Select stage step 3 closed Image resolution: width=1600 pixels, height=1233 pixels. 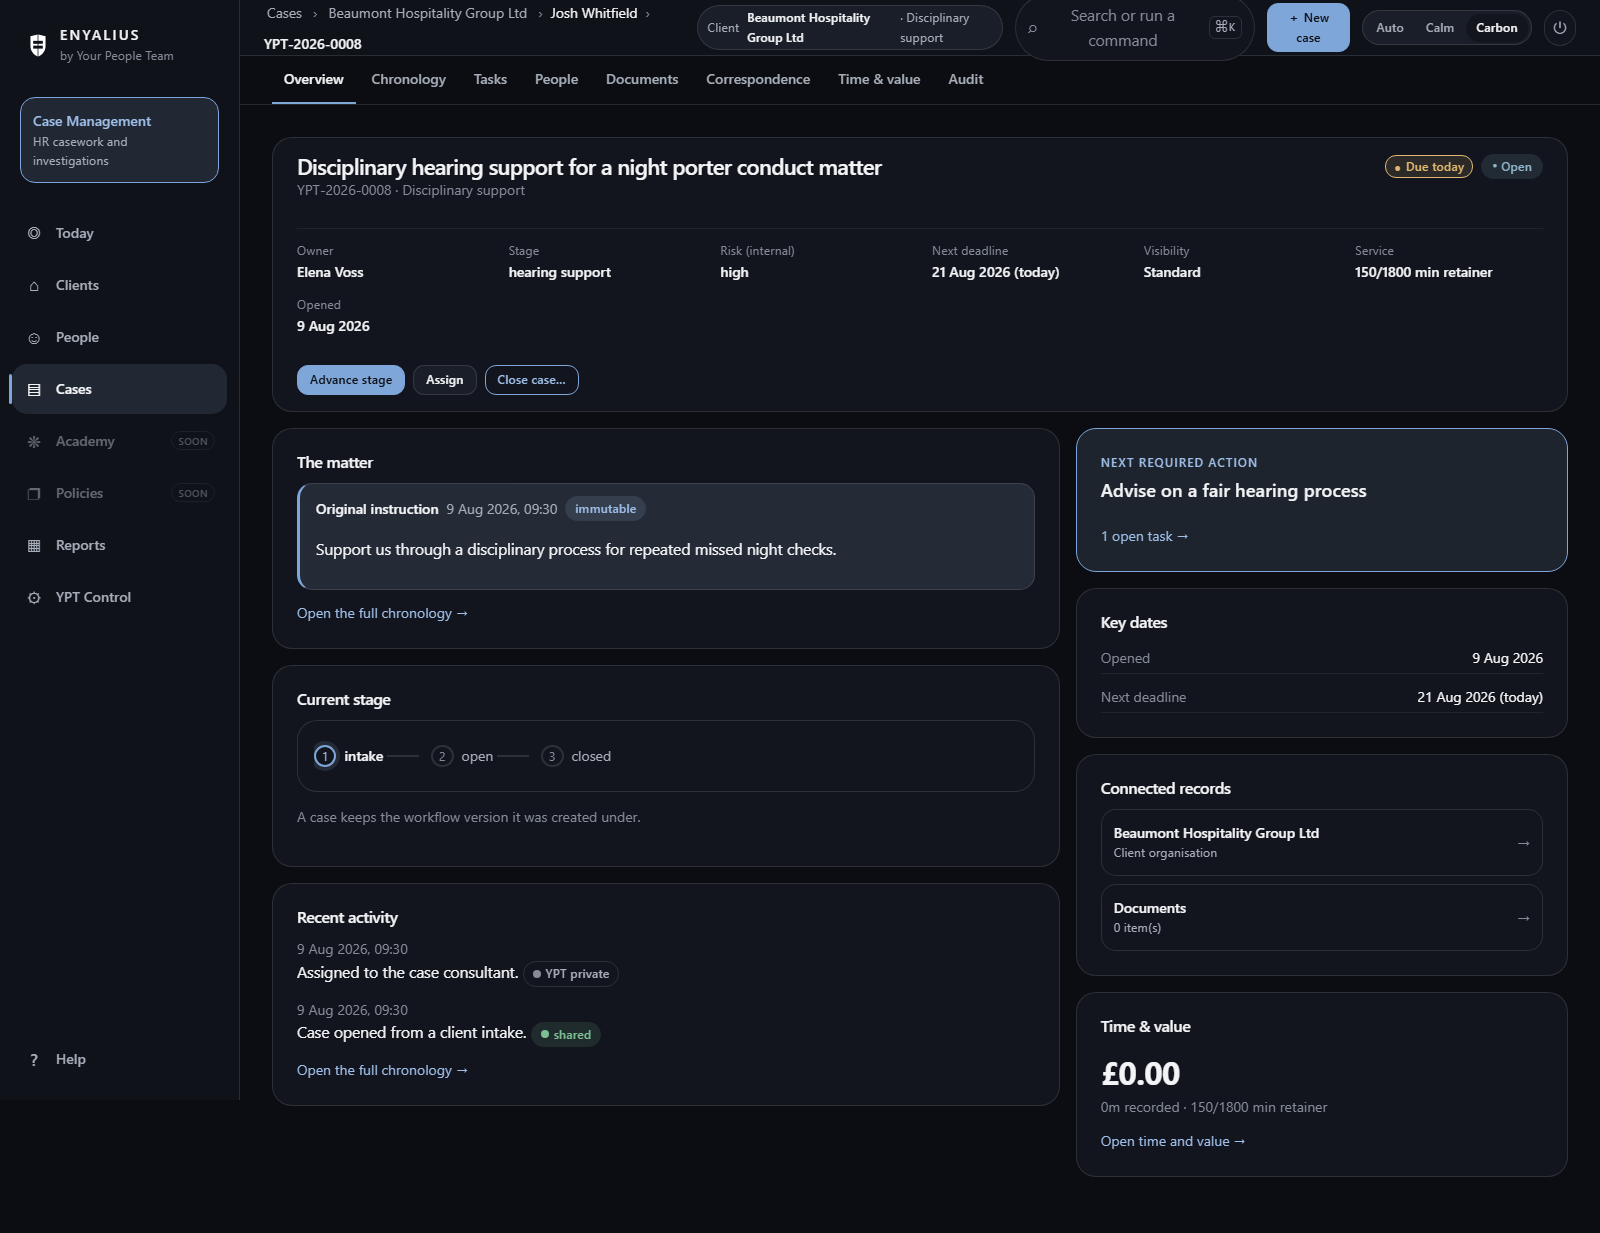point(576,756)
